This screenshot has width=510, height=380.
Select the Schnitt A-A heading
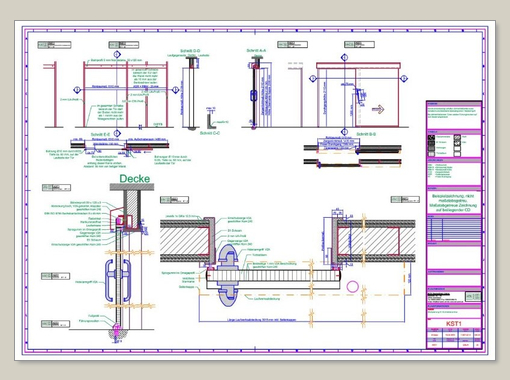(x=256, y=50)
